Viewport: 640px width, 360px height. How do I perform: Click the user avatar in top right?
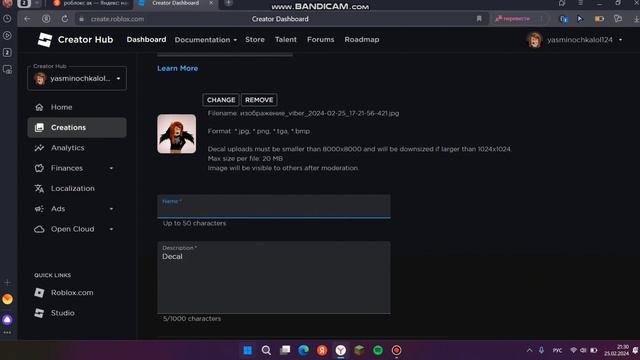tap(534, 40)
